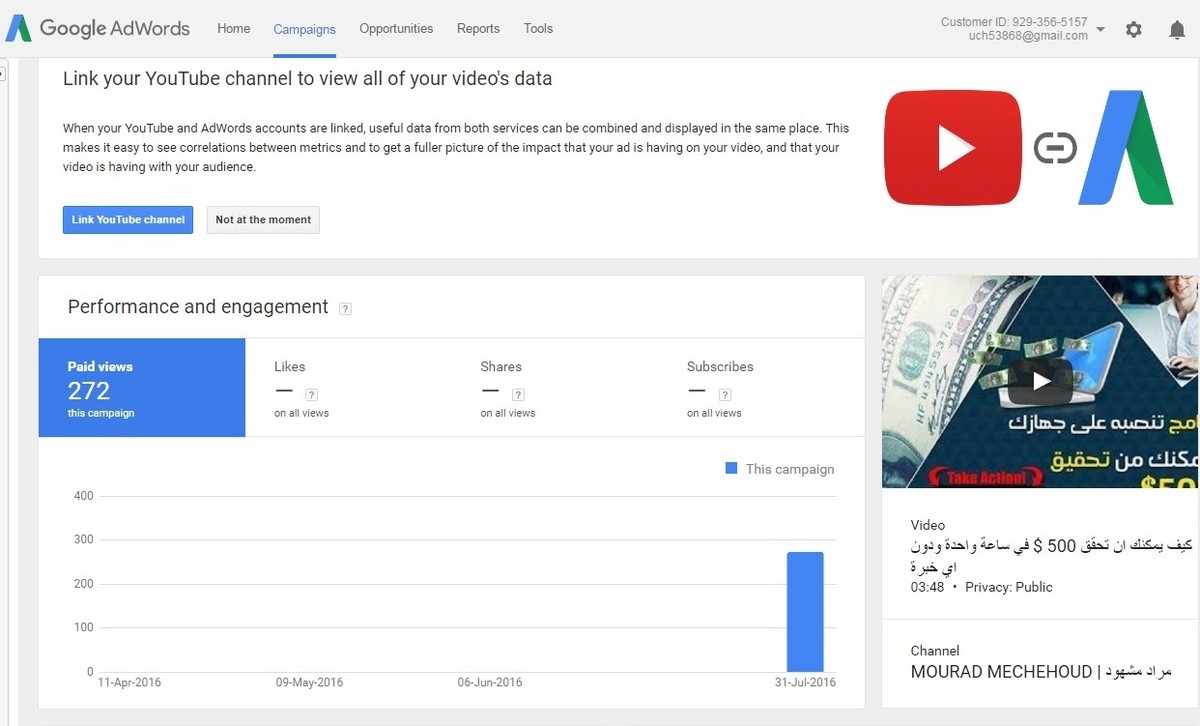Click the blue This campaign legend swatch
The width and height of the screenshot is (1200, 726).
pyautogui.click(x=731, y=468)
